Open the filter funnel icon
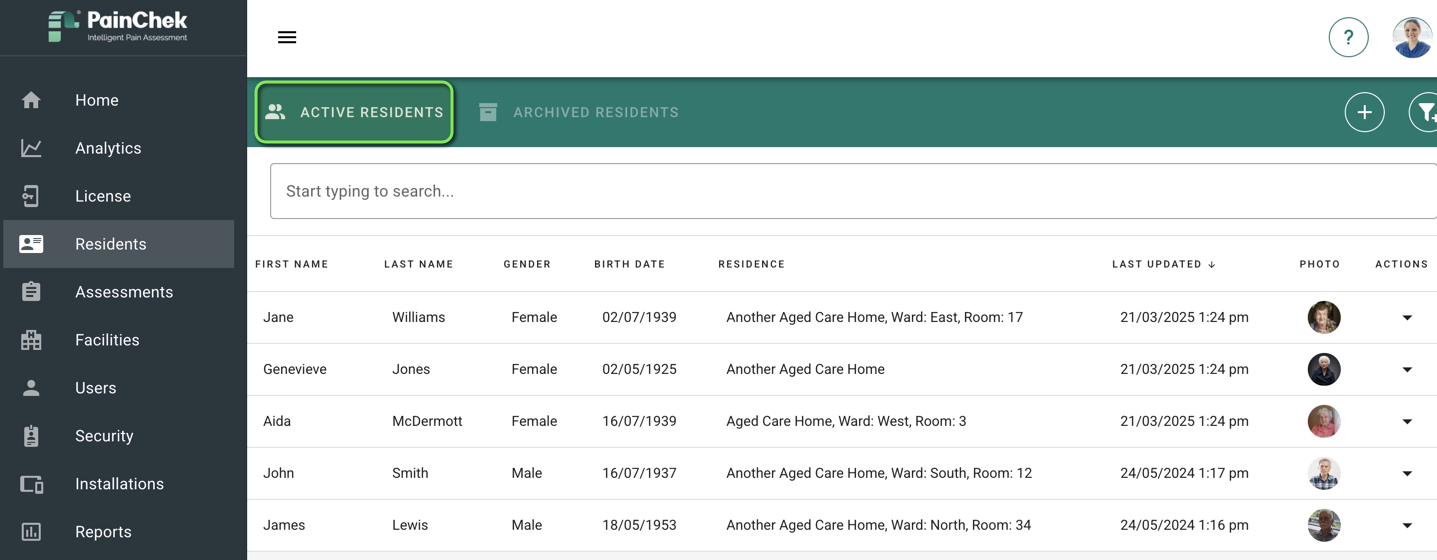 tap(1424, 112)
